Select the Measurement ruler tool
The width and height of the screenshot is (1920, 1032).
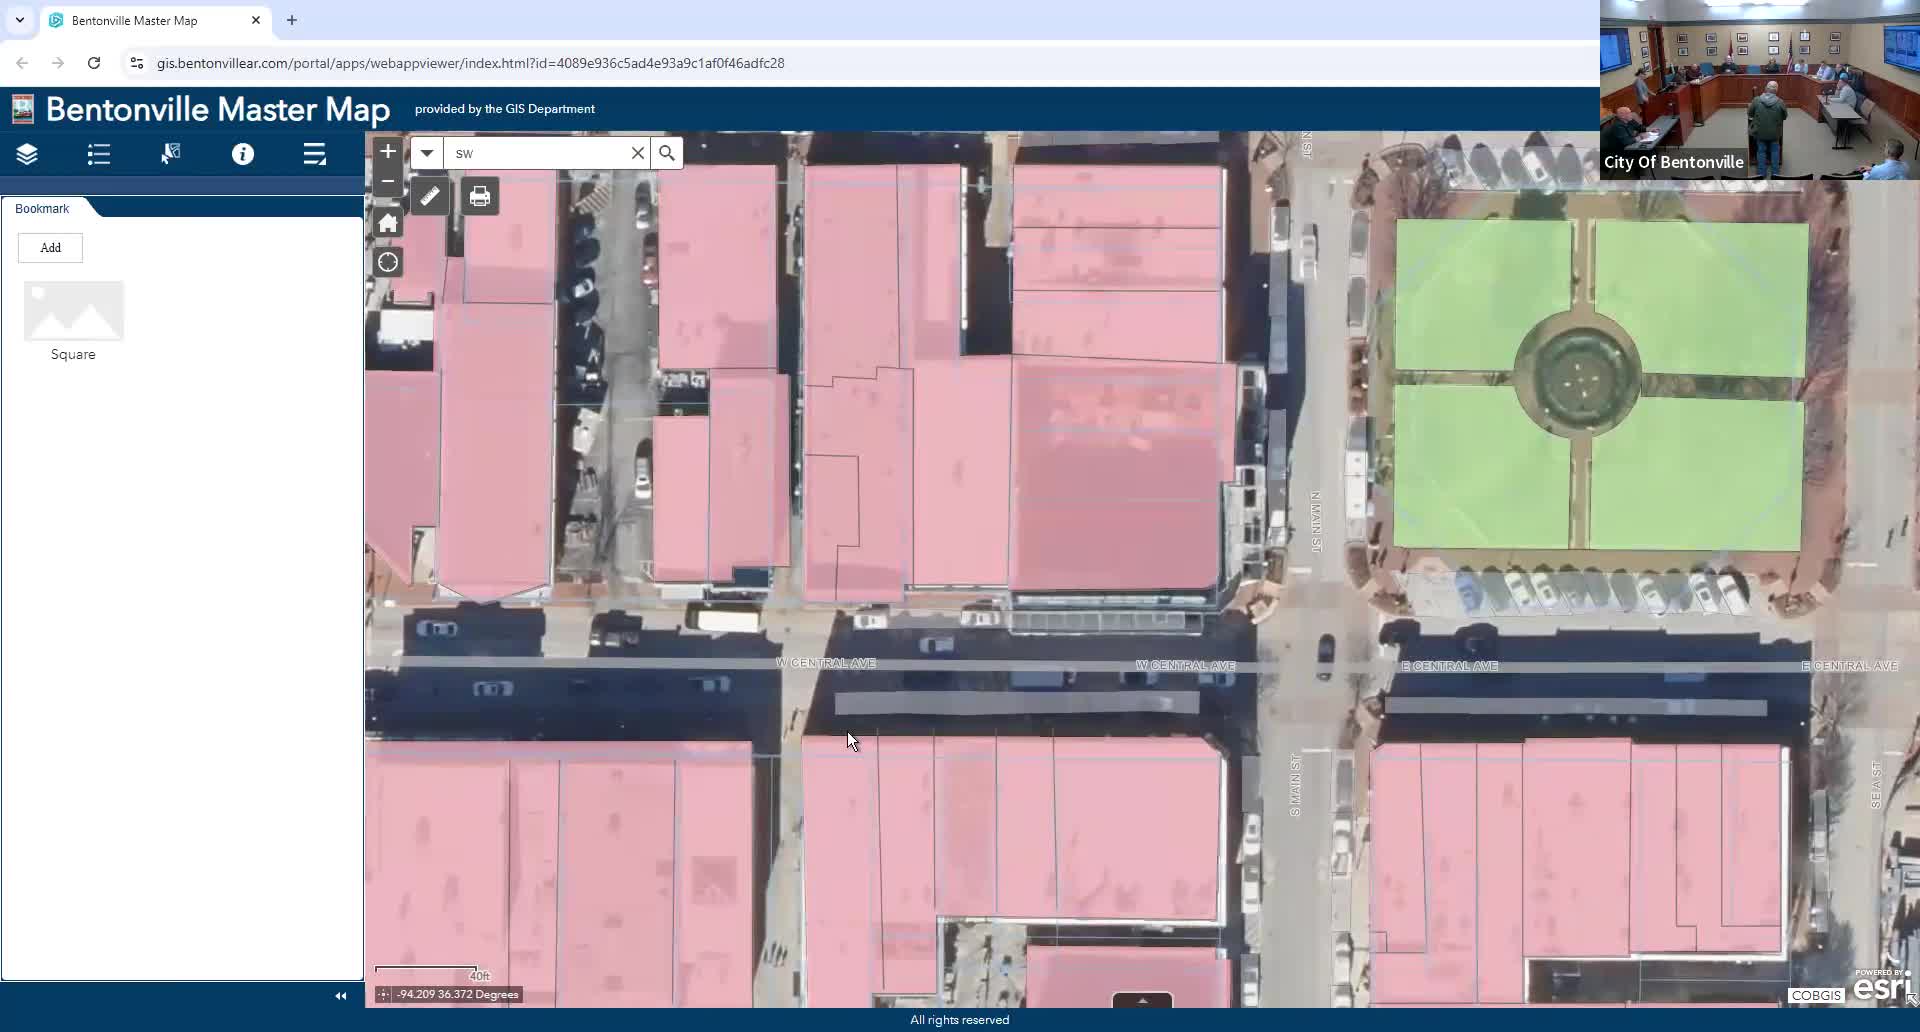click(x=429, y=196)
